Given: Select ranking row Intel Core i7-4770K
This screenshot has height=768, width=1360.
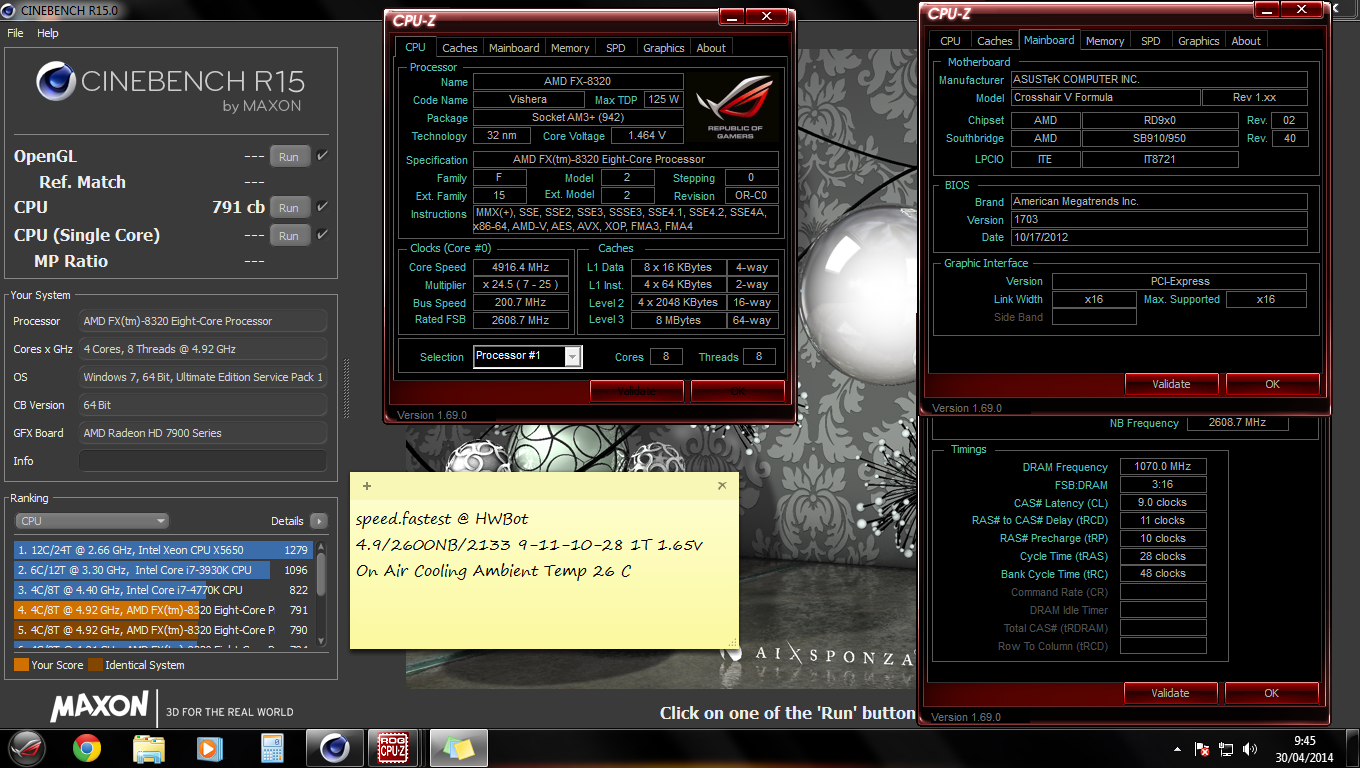Looking at the screenshot, I should point(164,590).
